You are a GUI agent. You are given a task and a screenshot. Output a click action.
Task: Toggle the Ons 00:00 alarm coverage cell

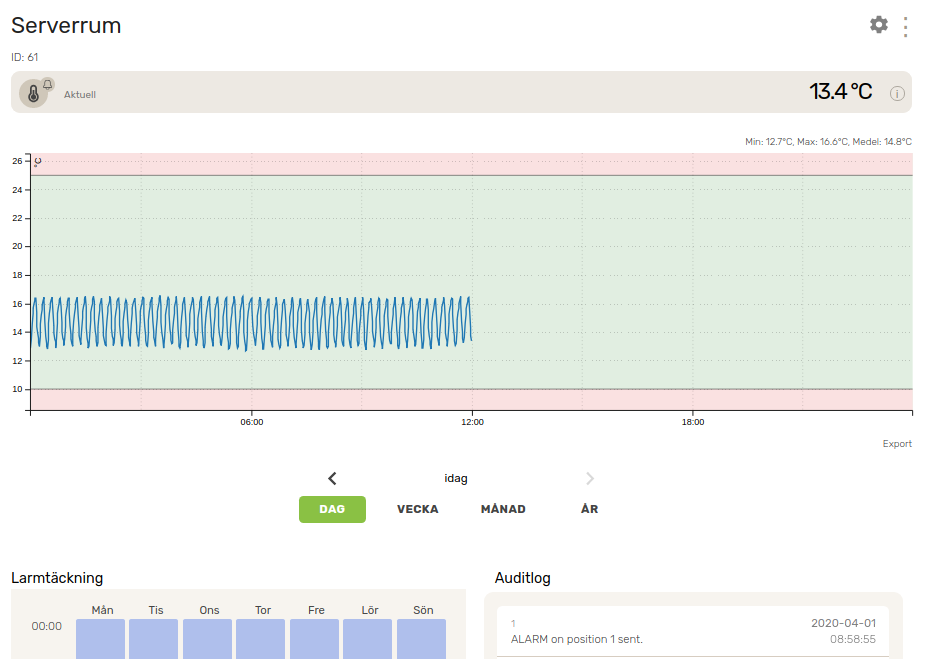point(207,638)
